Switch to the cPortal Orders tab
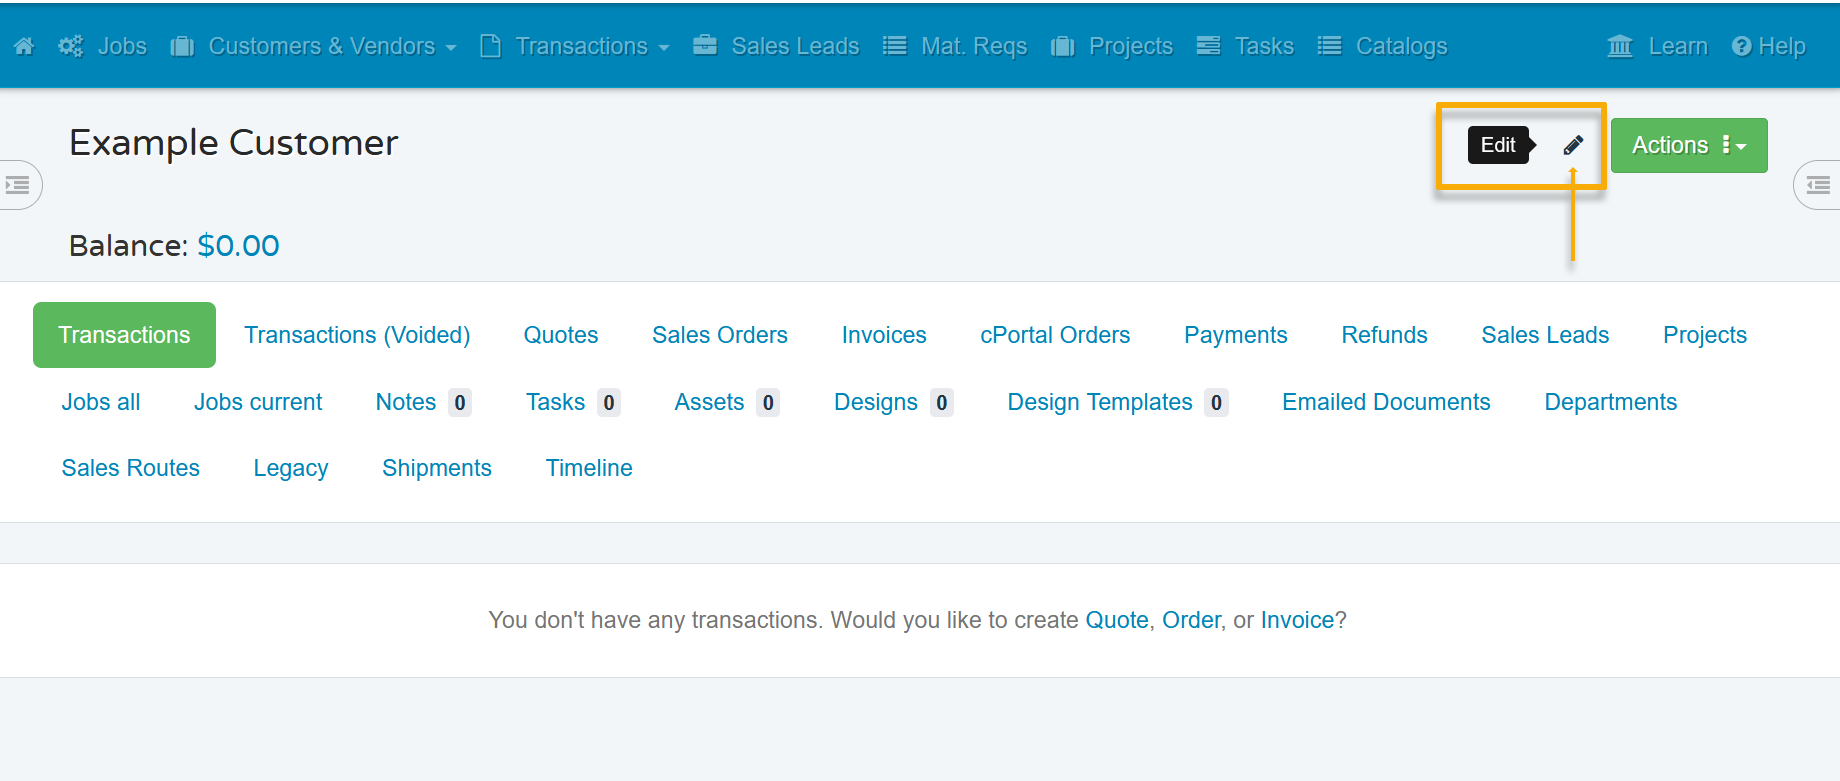This screenshot has width=1840, height=781. click(x=1055, y=335)
